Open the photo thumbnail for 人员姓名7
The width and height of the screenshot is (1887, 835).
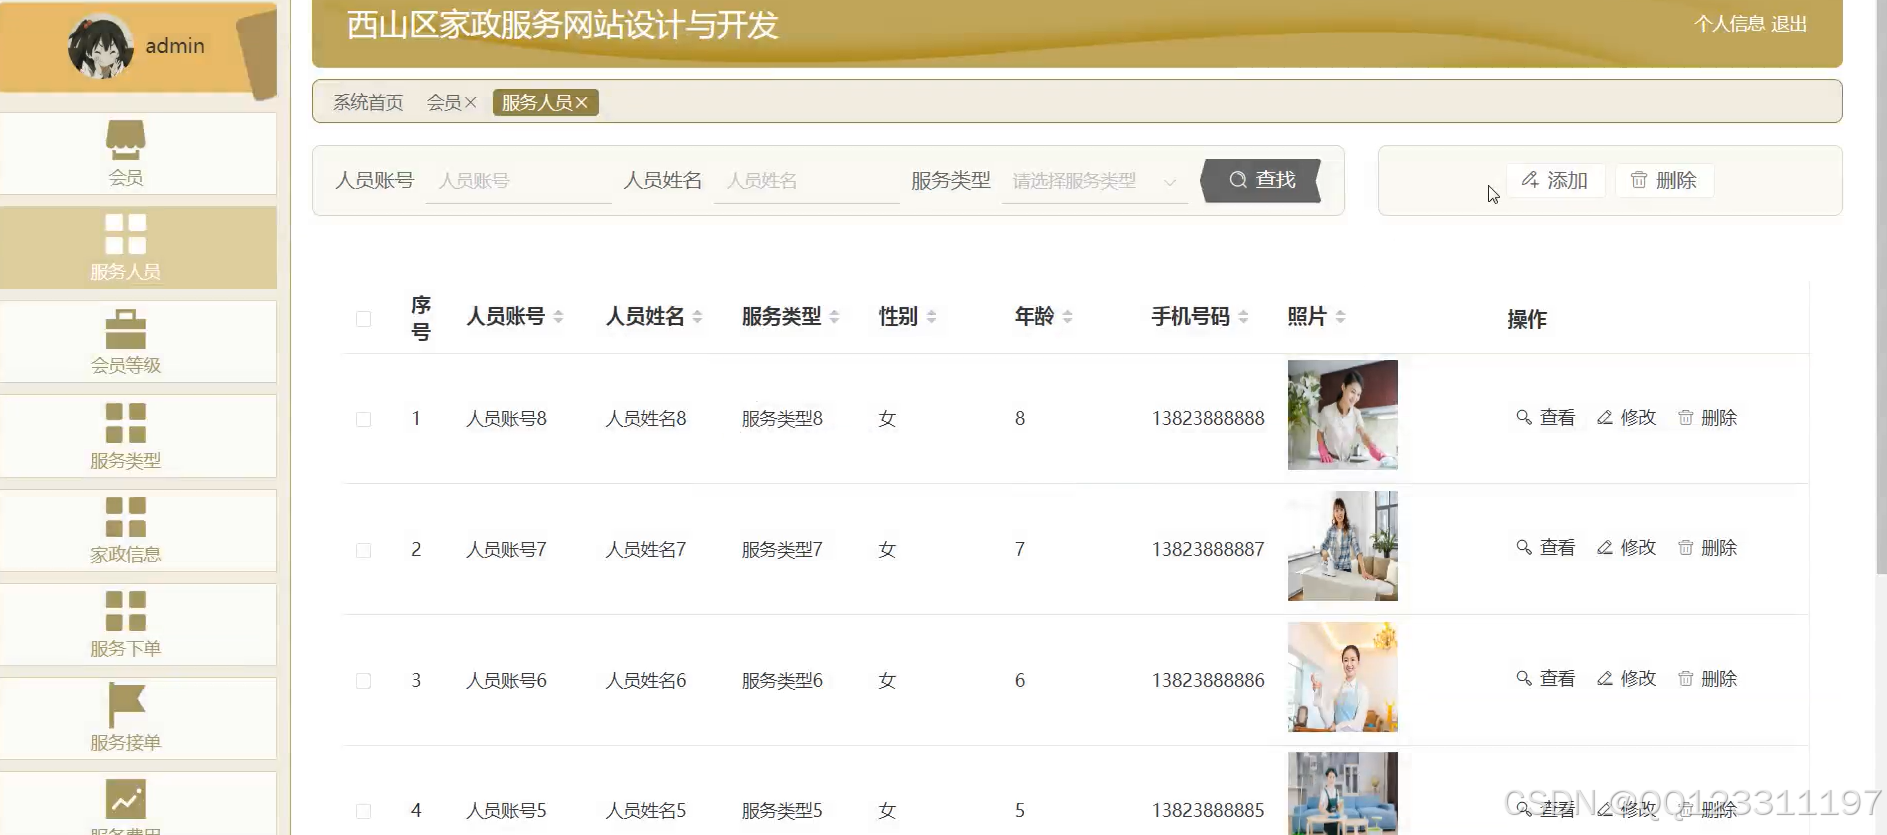(x=1342, y=546)
